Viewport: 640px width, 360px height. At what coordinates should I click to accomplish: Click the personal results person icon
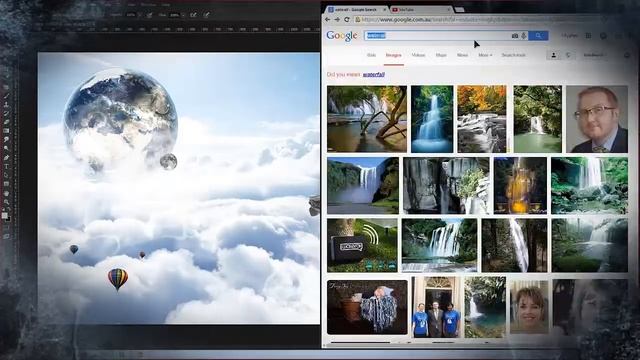(x=553, y=55)
